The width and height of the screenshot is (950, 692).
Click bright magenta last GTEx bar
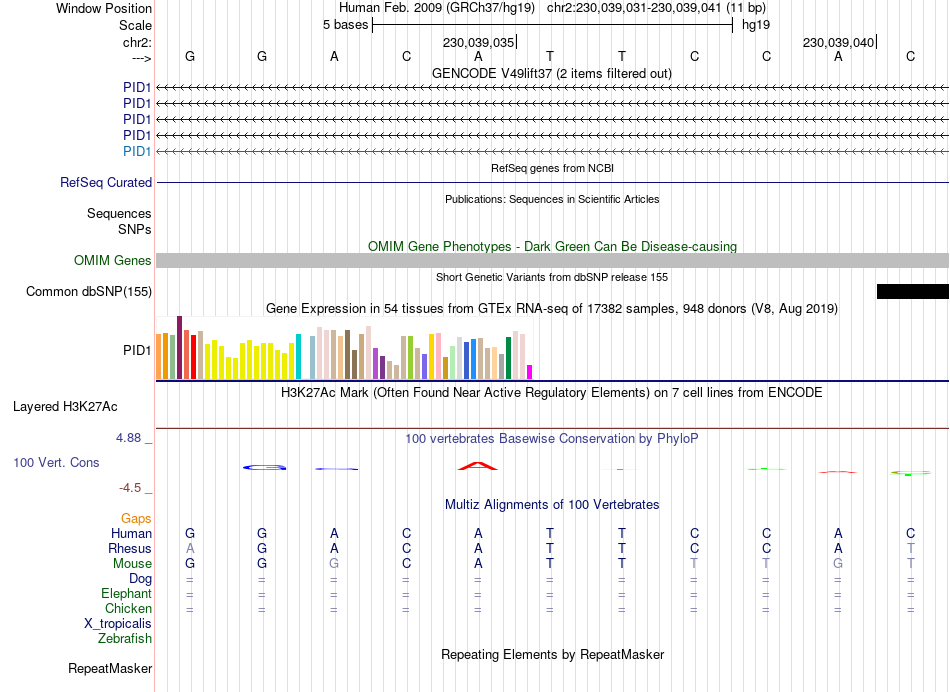click(x=530, y=372)
